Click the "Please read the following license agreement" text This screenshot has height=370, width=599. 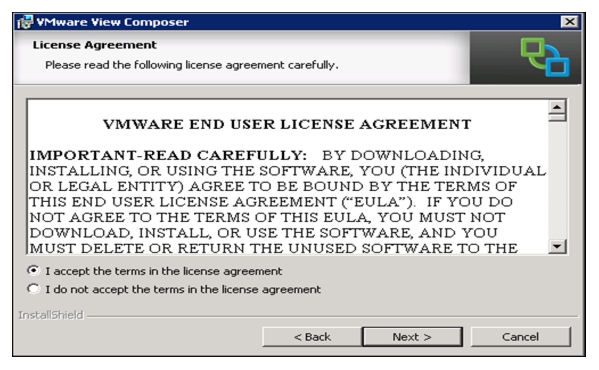point(192,65)
